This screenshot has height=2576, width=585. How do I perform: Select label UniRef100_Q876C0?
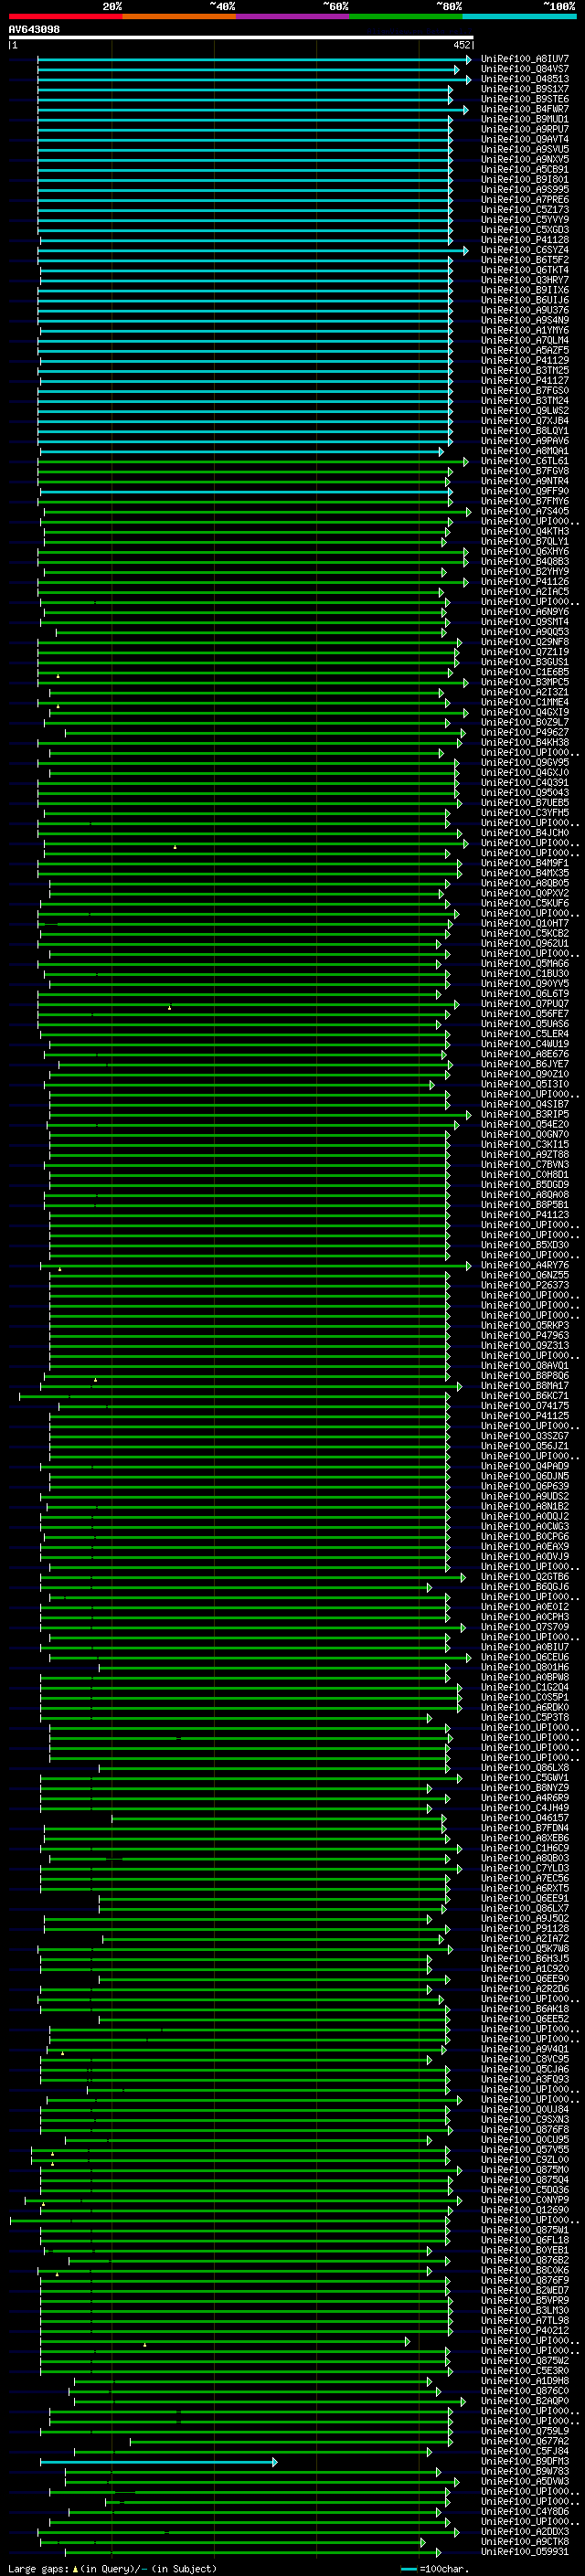[x=524, y=2391]
